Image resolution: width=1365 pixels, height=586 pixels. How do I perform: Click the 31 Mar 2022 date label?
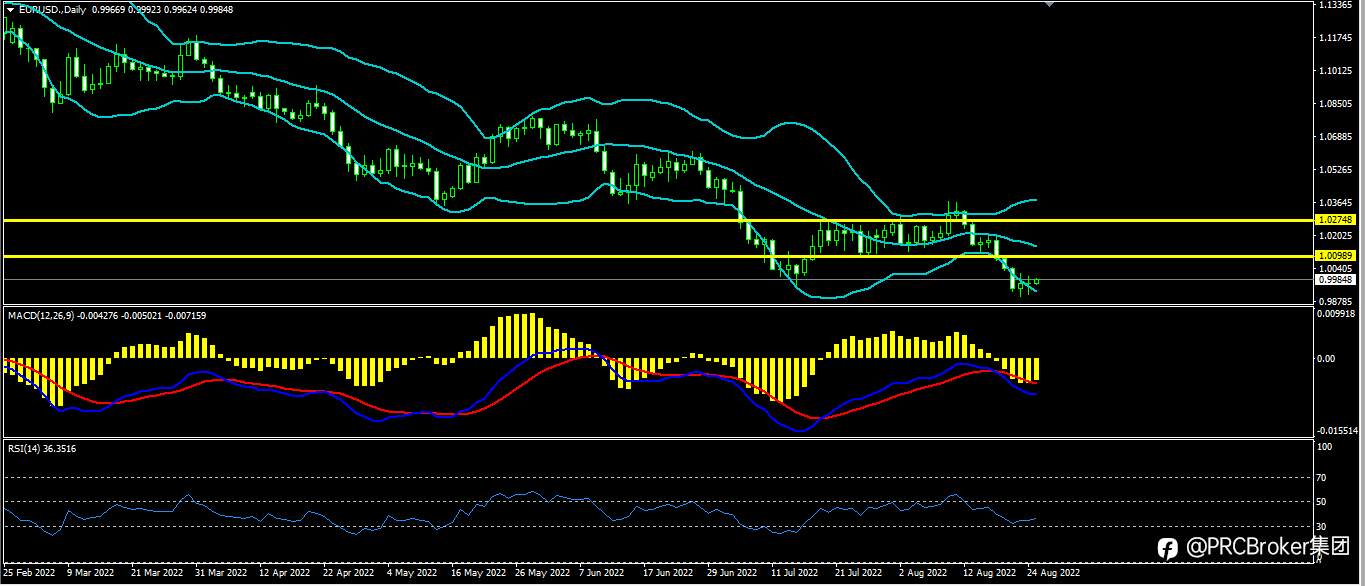221,574
